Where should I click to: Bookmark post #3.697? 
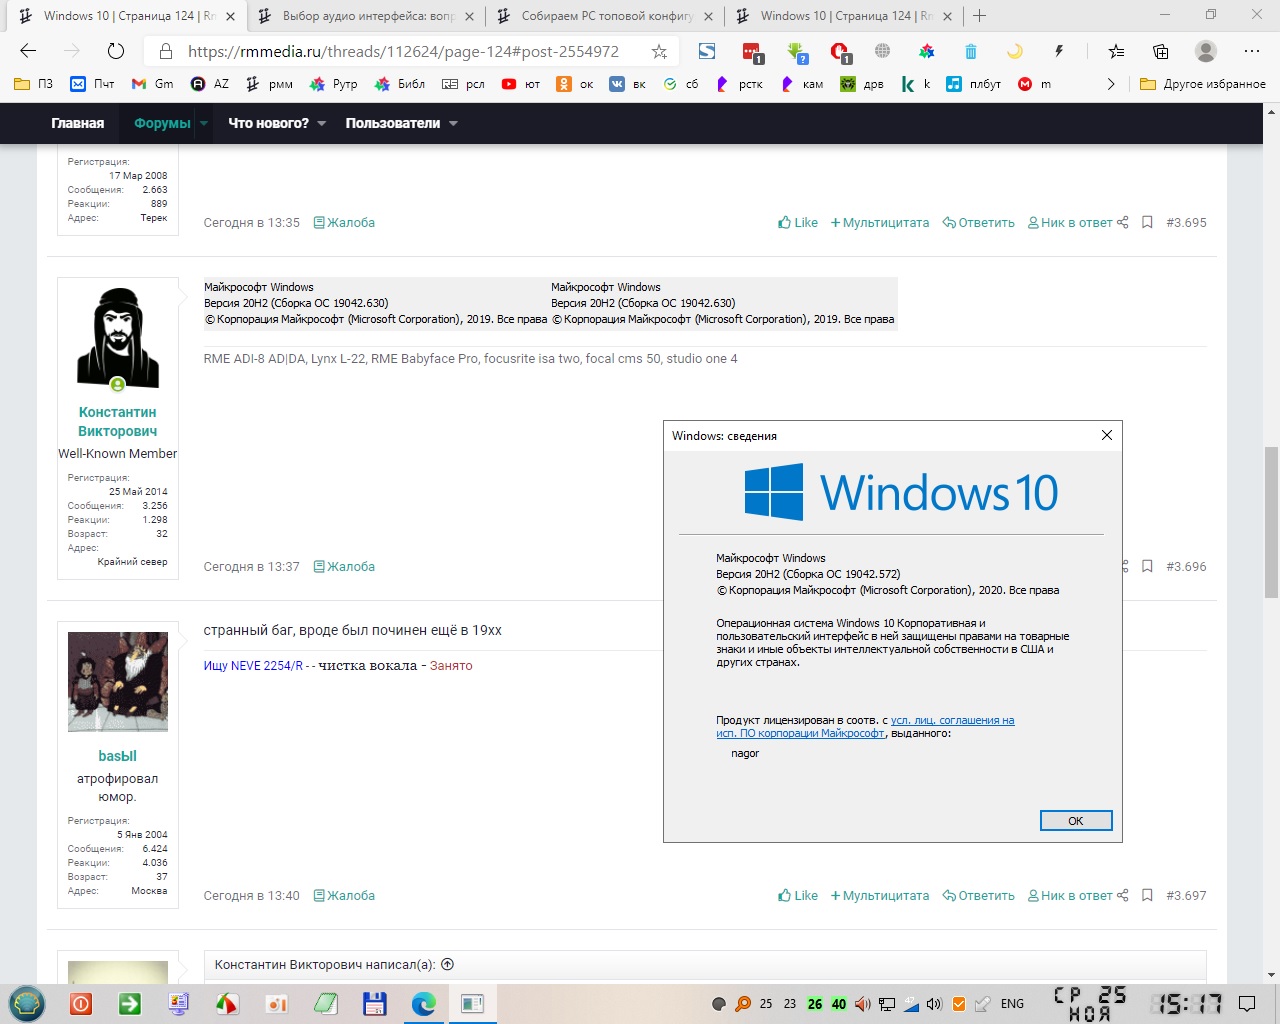click(1147, 895)
